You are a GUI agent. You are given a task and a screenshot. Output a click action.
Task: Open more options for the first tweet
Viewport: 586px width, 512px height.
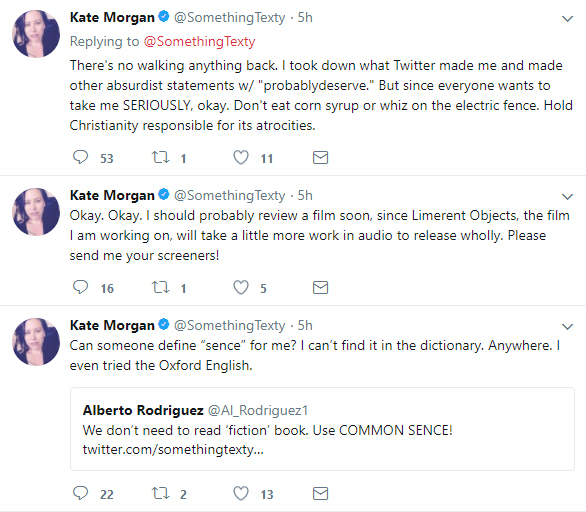[x=567, y=19]
